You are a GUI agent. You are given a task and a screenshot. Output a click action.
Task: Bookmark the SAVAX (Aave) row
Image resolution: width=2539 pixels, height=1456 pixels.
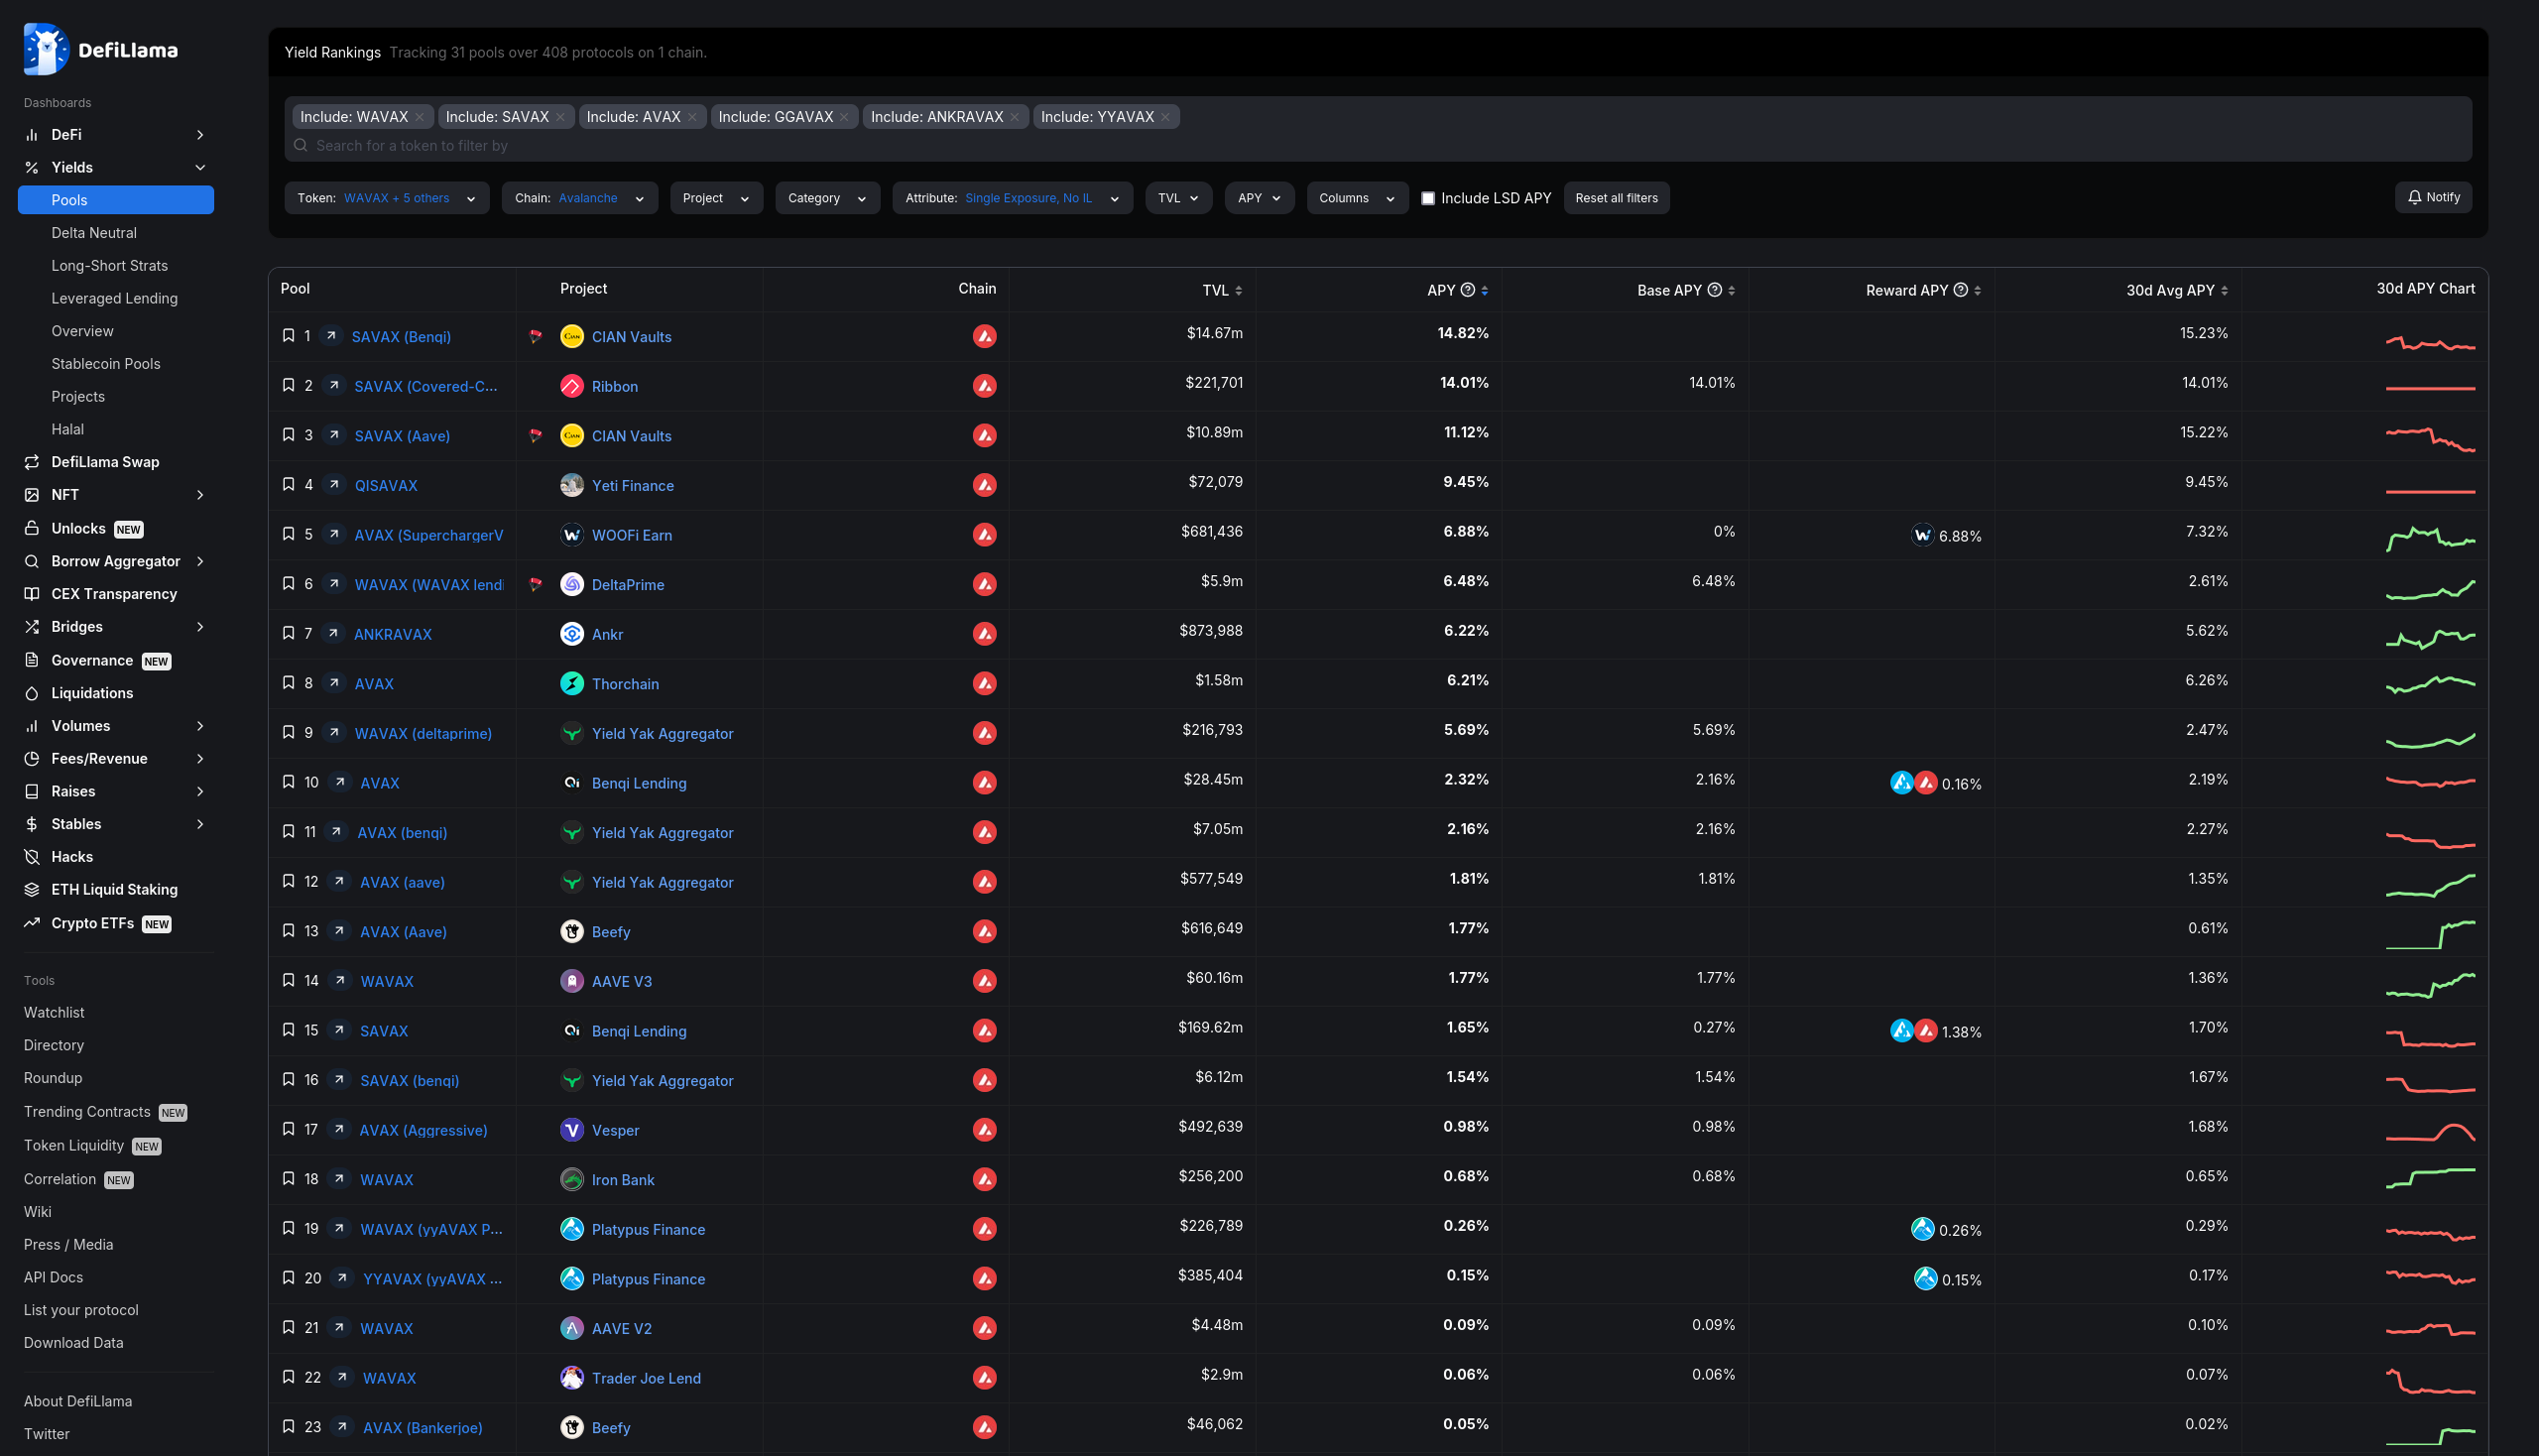(x=288, y=435)
